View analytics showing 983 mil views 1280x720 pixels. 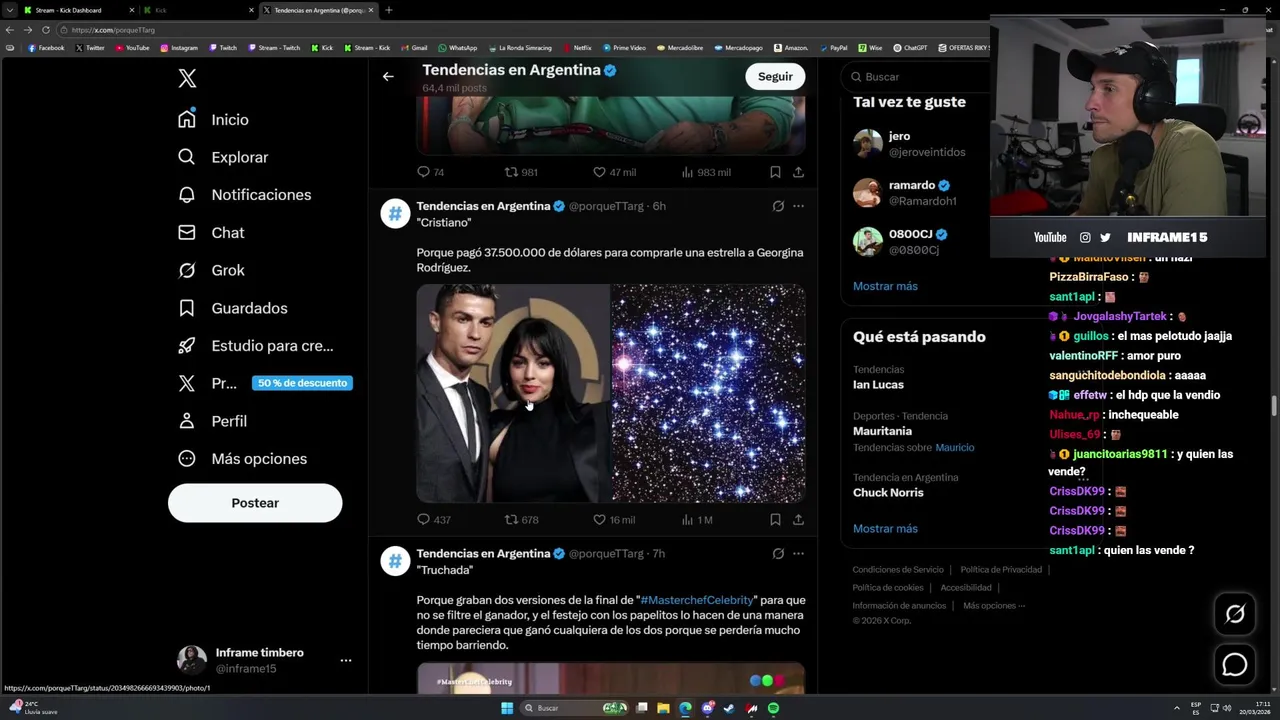pos(705,172)
